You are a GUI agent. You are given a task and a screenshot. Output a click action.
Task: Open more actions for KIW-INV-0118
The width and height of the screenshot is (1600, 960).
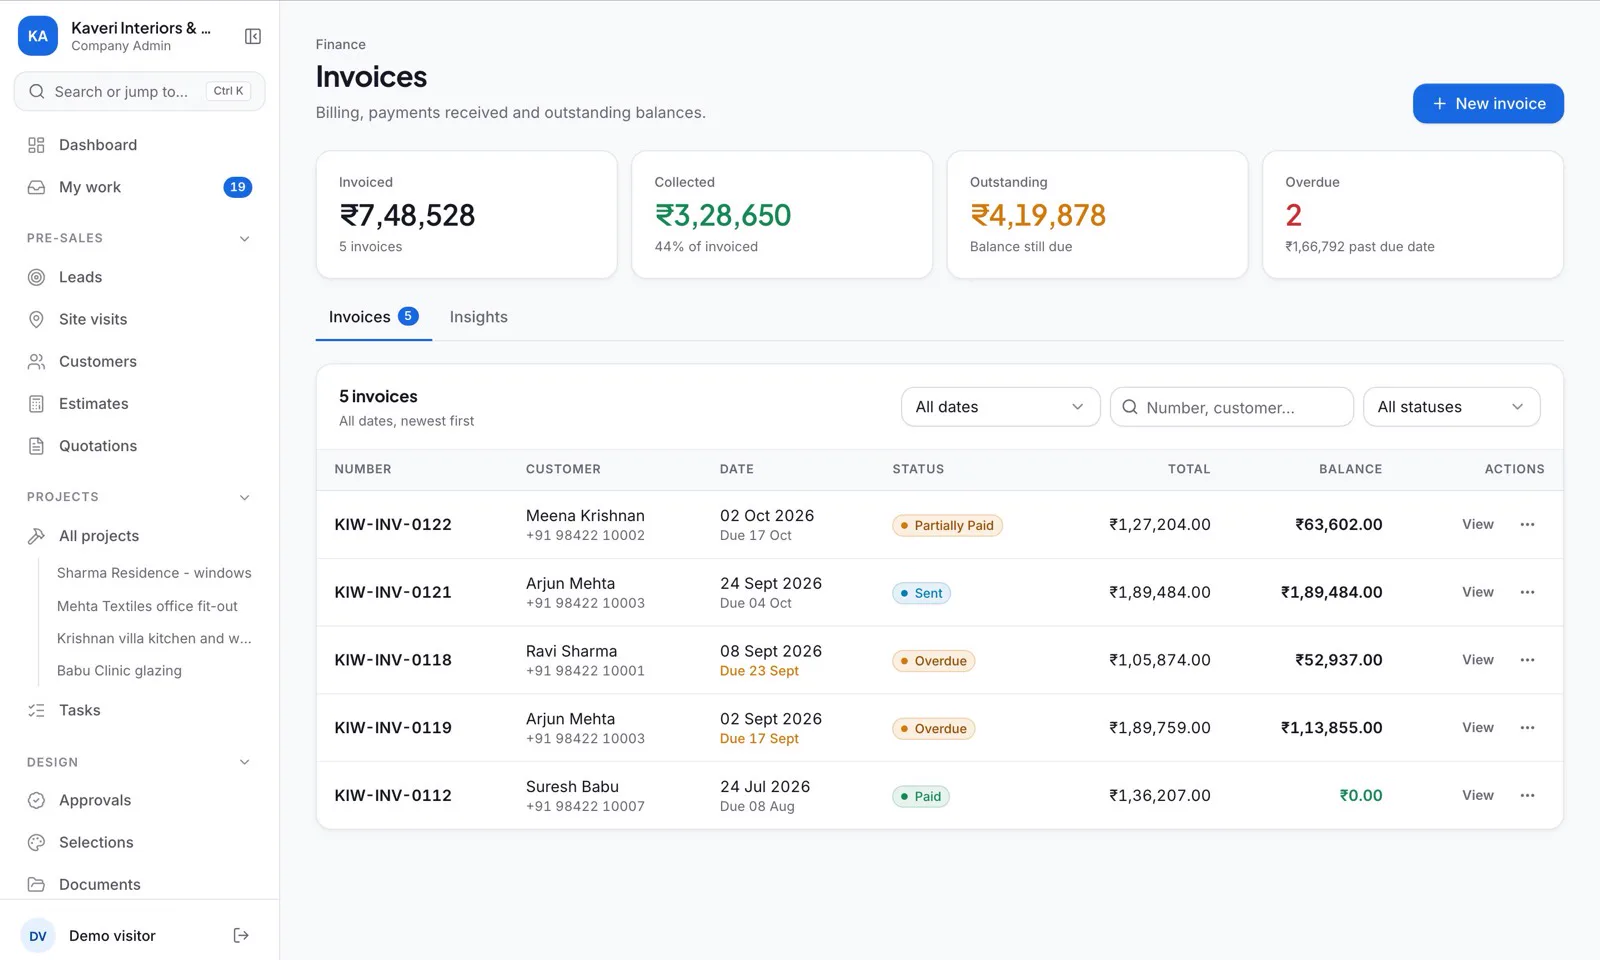pyautogui.click(x=1527, y=660)
